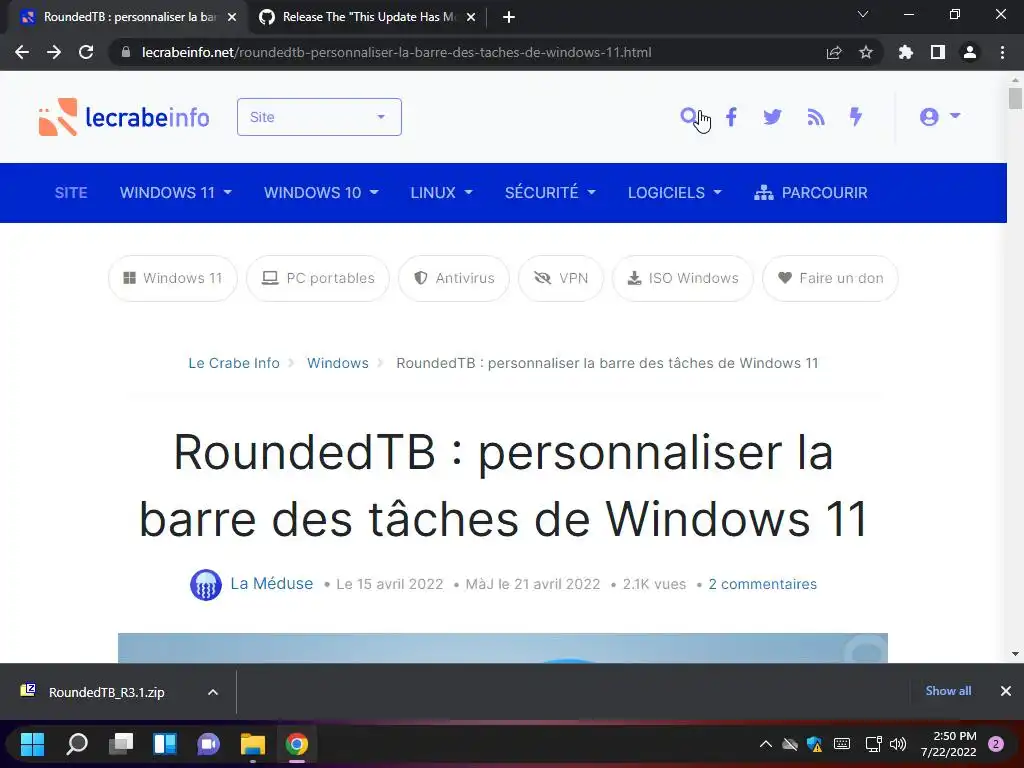The height and width of the screenshot is (768, 1024).
Task: Click the article hero image
Action: tap(503, 648)
